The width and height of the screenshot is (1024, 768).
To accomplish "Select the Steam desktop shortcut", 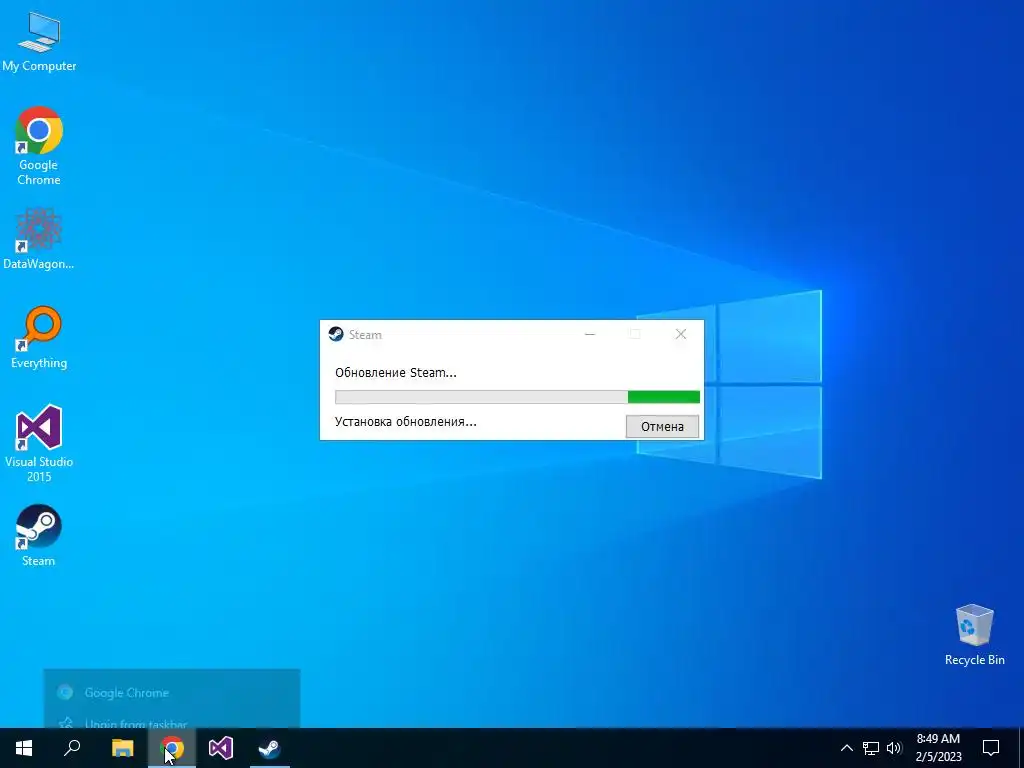I will click(x=39, y=535).
